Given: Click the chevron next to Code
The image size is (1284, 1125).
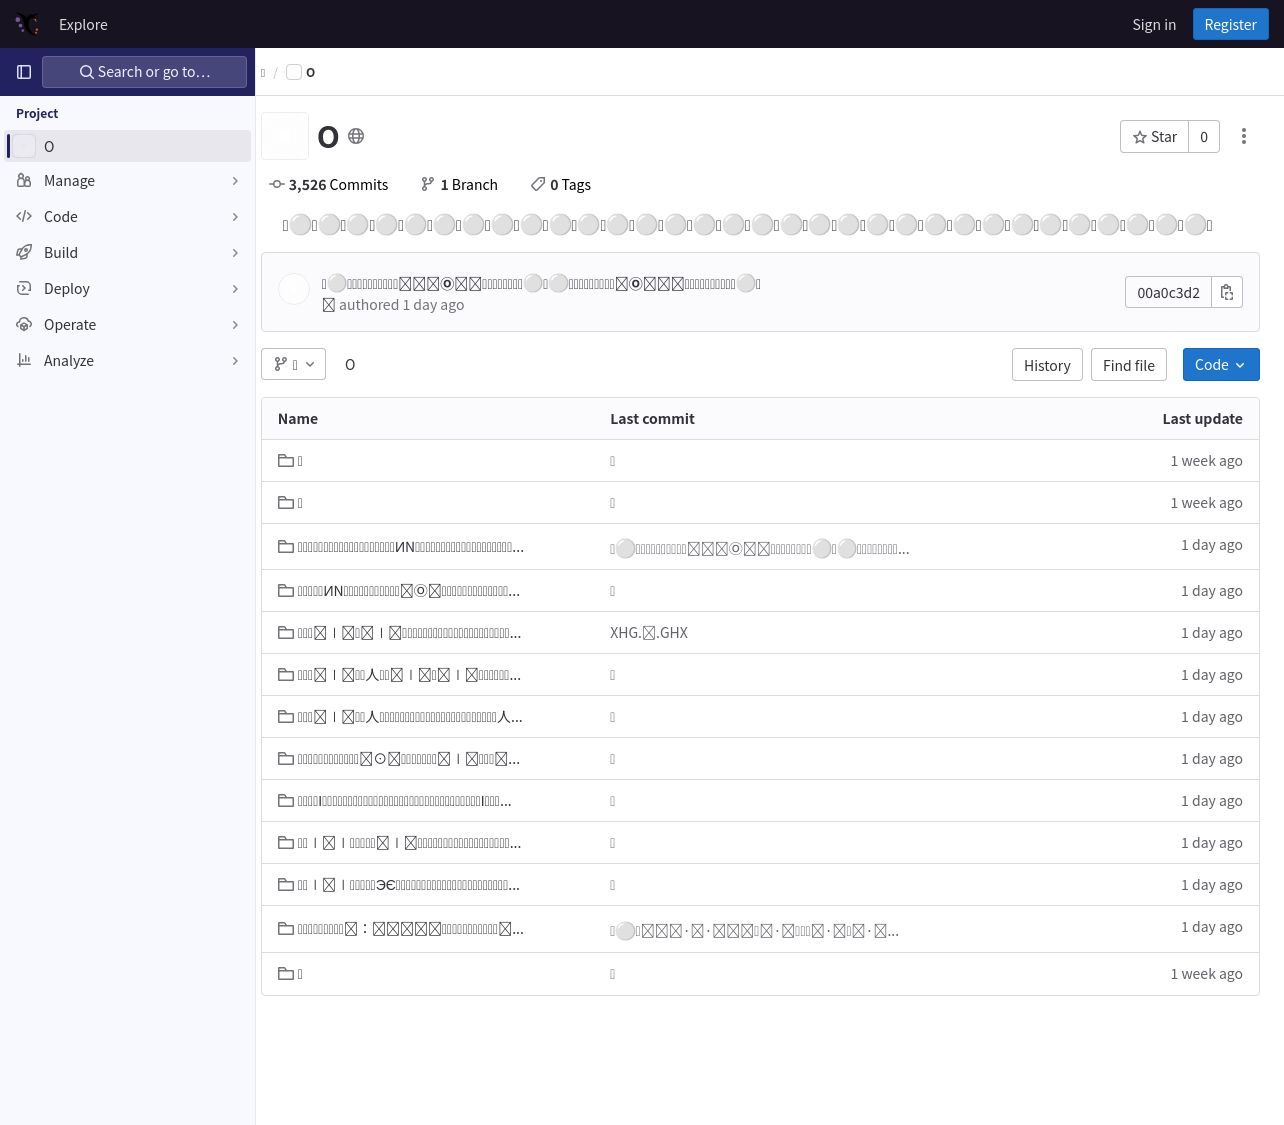Looking at the screenshot, I should point(235,217).
